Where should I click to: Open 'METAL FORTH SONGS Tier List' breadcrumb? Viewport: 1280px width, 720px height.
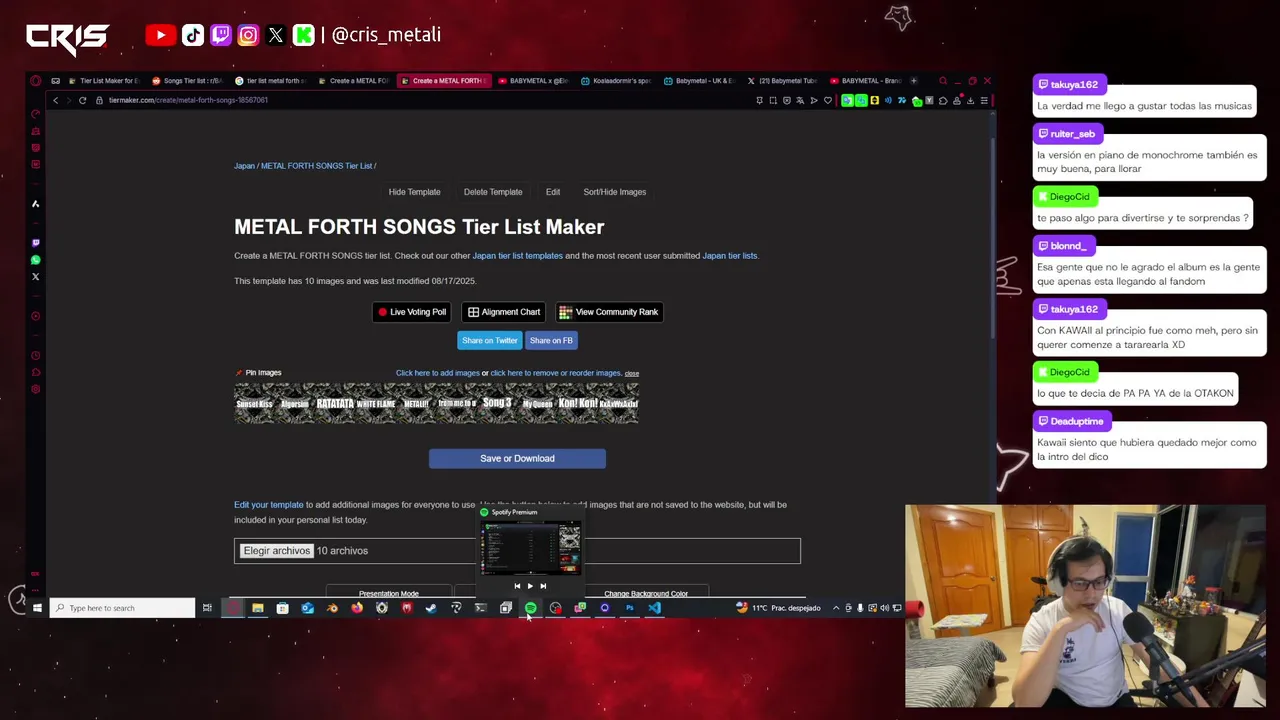click(316, 166)
